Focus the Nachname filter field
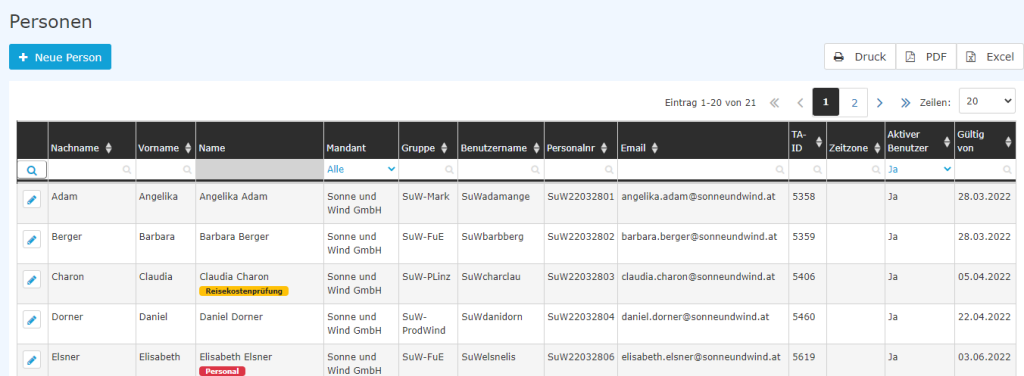Image resolution: width=1024 pixels, height=376 pixels. pos(91,169)
